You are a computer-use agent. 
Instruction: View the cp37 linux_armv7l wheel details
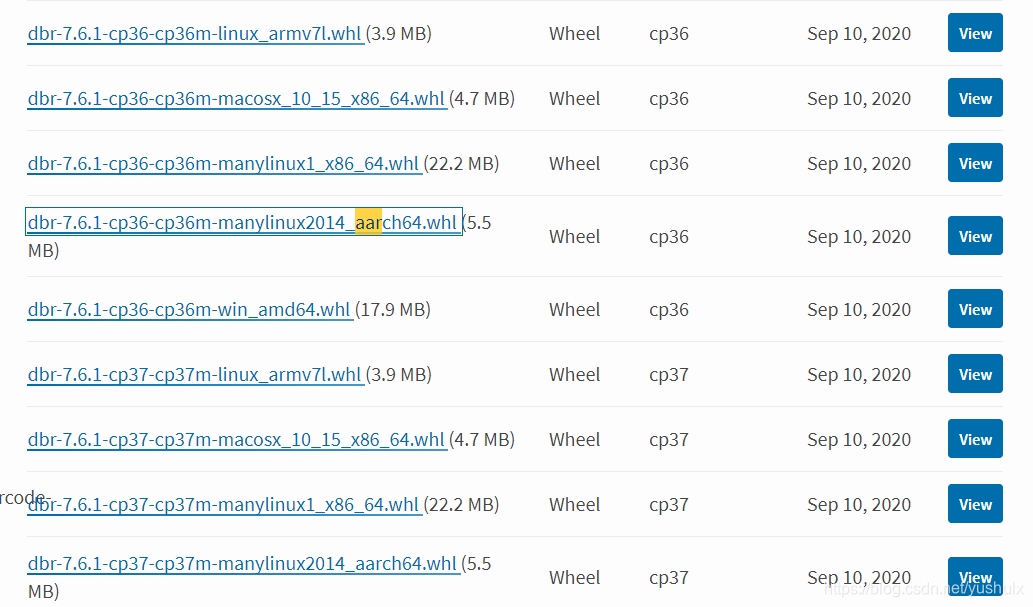[974, 374]
